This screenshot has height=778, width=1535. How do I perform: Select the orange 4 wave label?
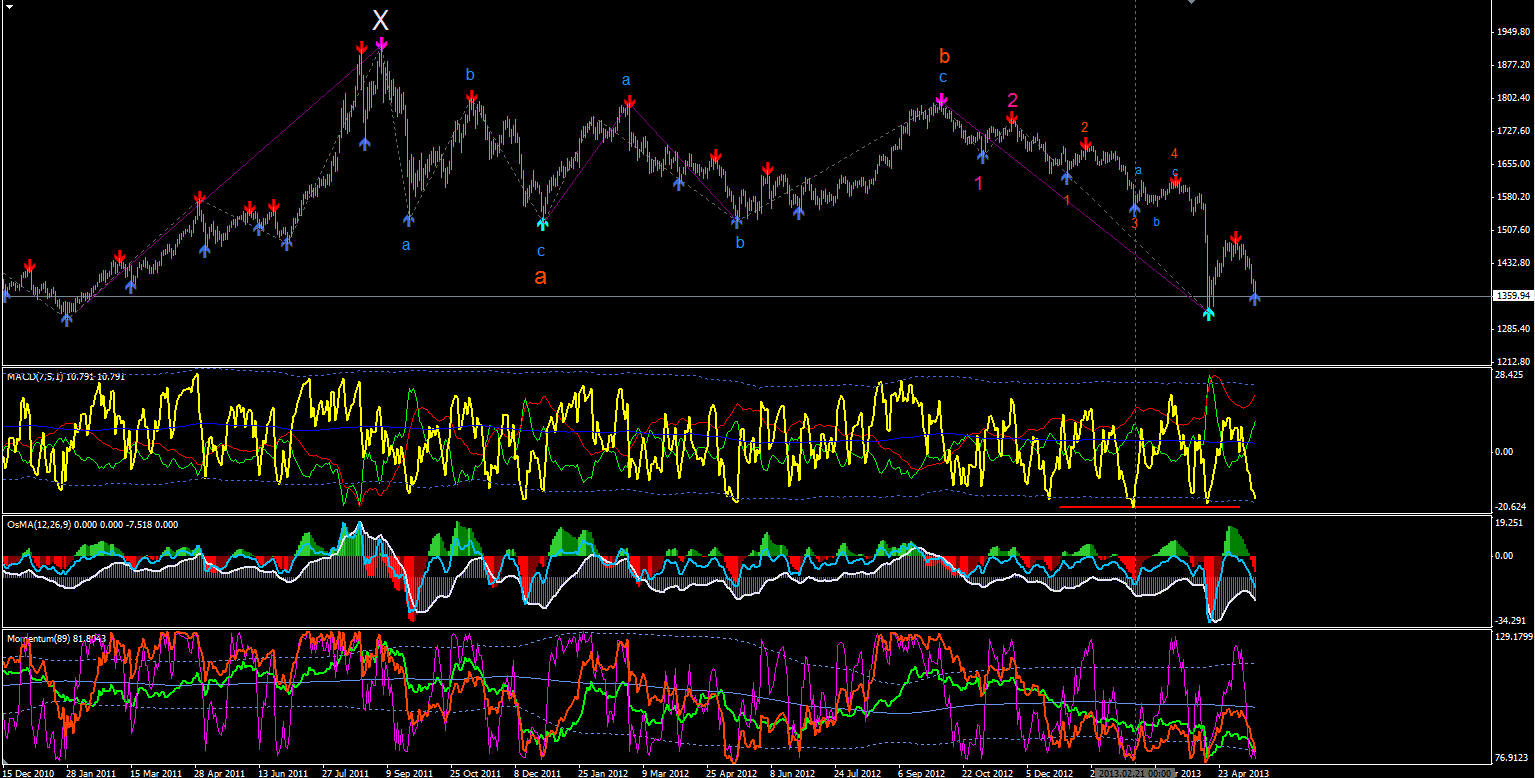pyautogui.click(x=1175, y=154)
